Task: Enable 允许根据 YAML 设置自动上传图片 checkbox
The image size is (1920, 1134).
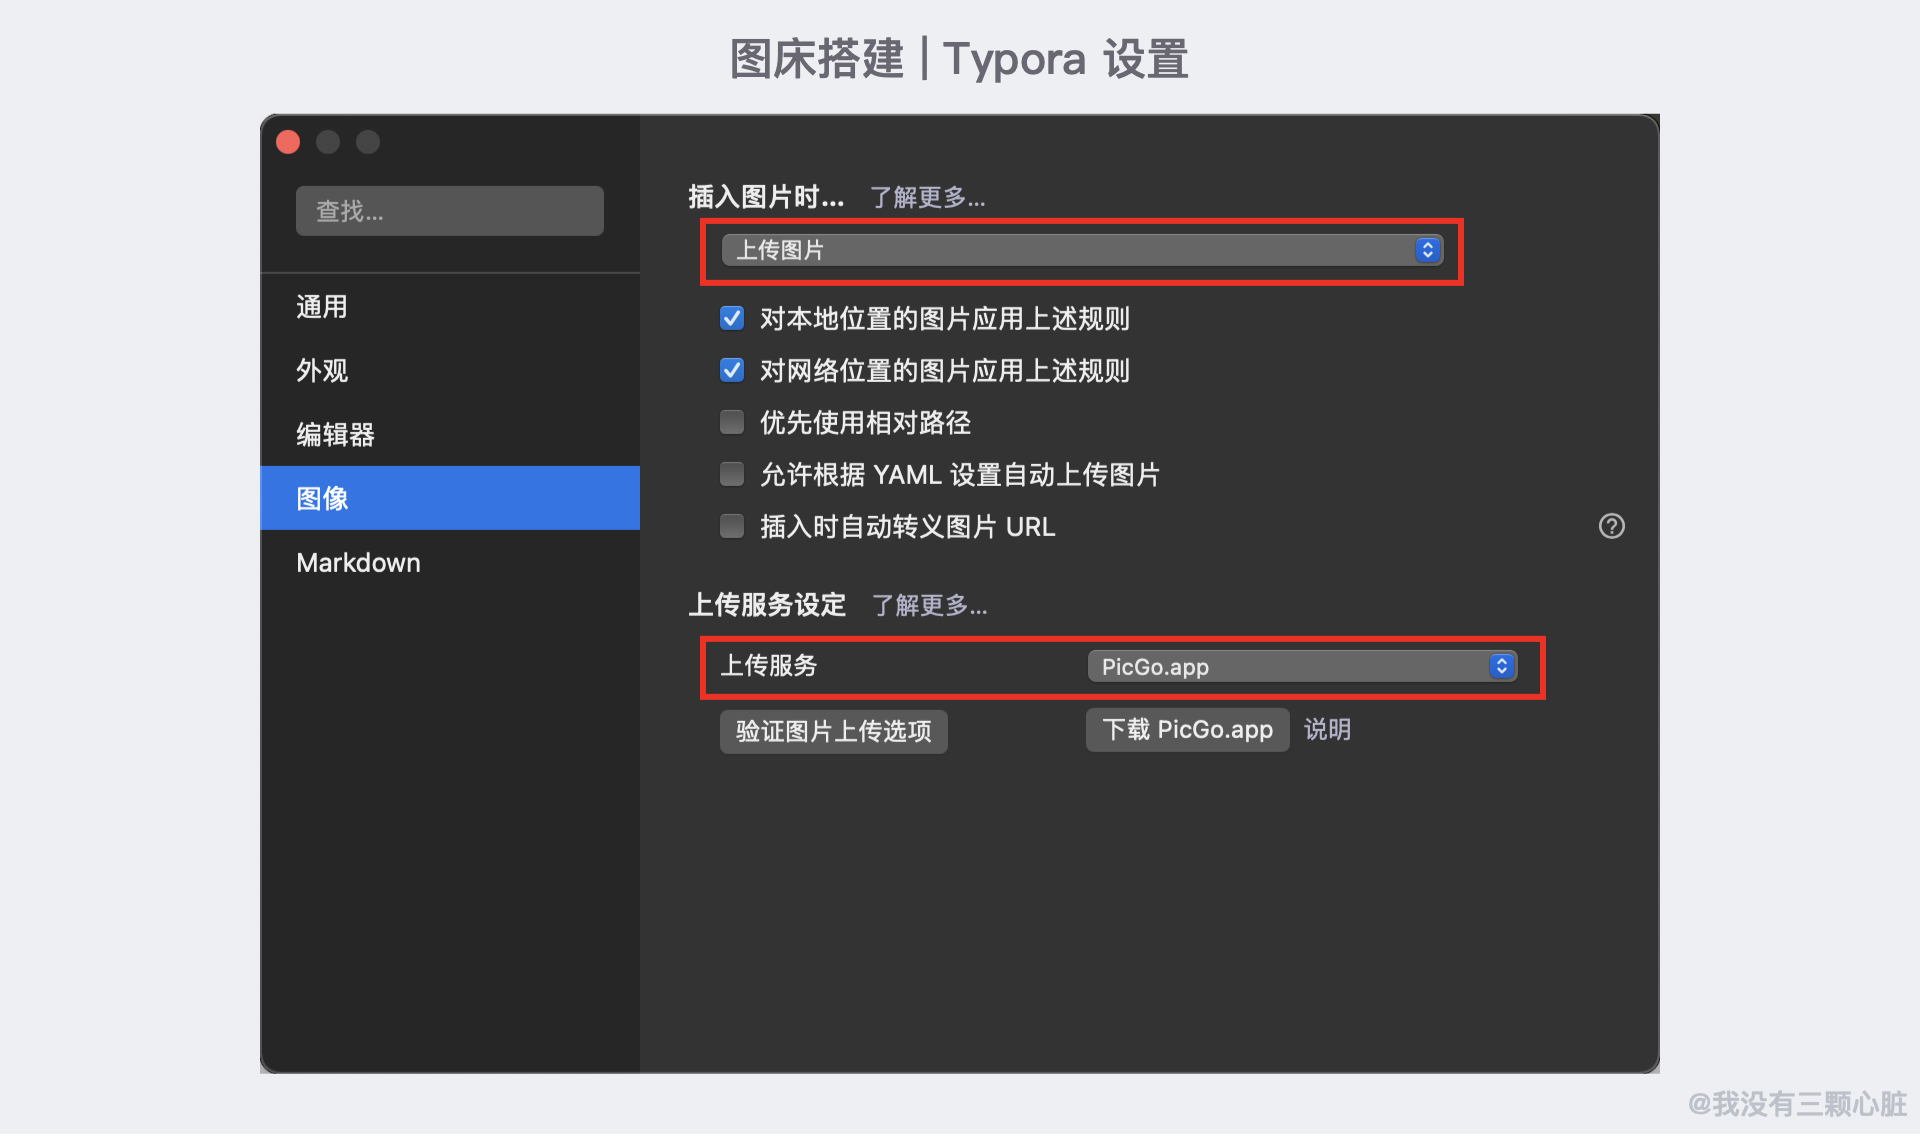Action: (x=732, y=474)
